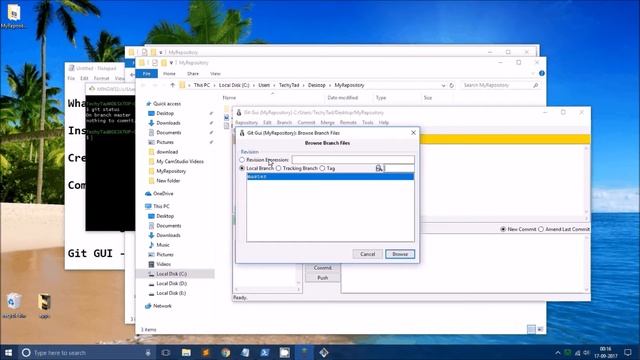Select Local Disk (D:) in sidebar
Image resolution: width=640 pixels, height=360 pixels.
(x=171, y=284)
